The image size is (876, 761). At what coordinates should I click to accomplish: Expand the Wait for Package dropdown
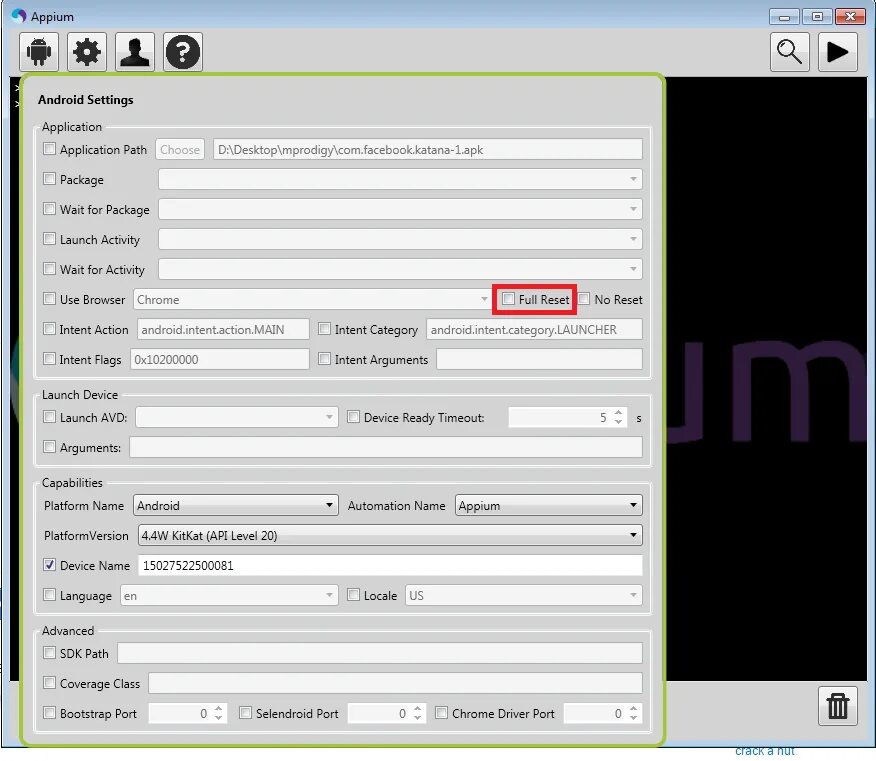point(400,210)
